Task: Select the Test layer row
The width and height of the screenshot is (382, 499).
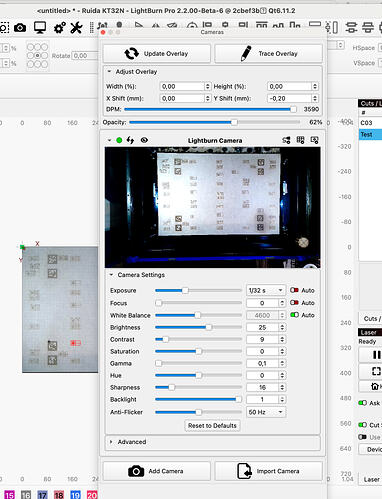Action: (x=370, y=135)
